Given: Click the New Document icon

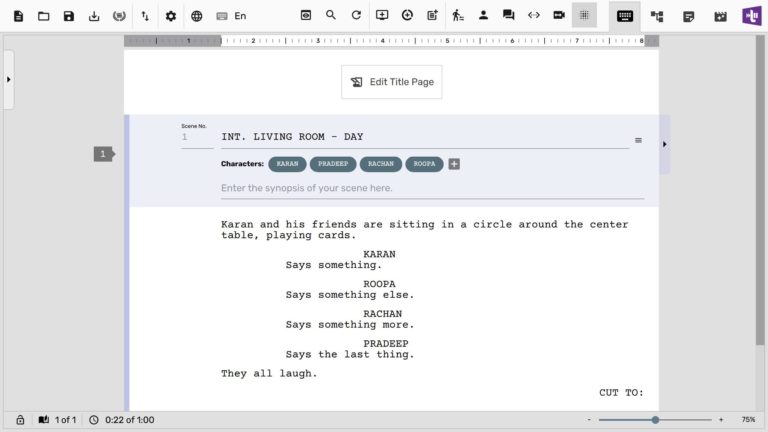Looking at the screenshot, I should [18, 16].
